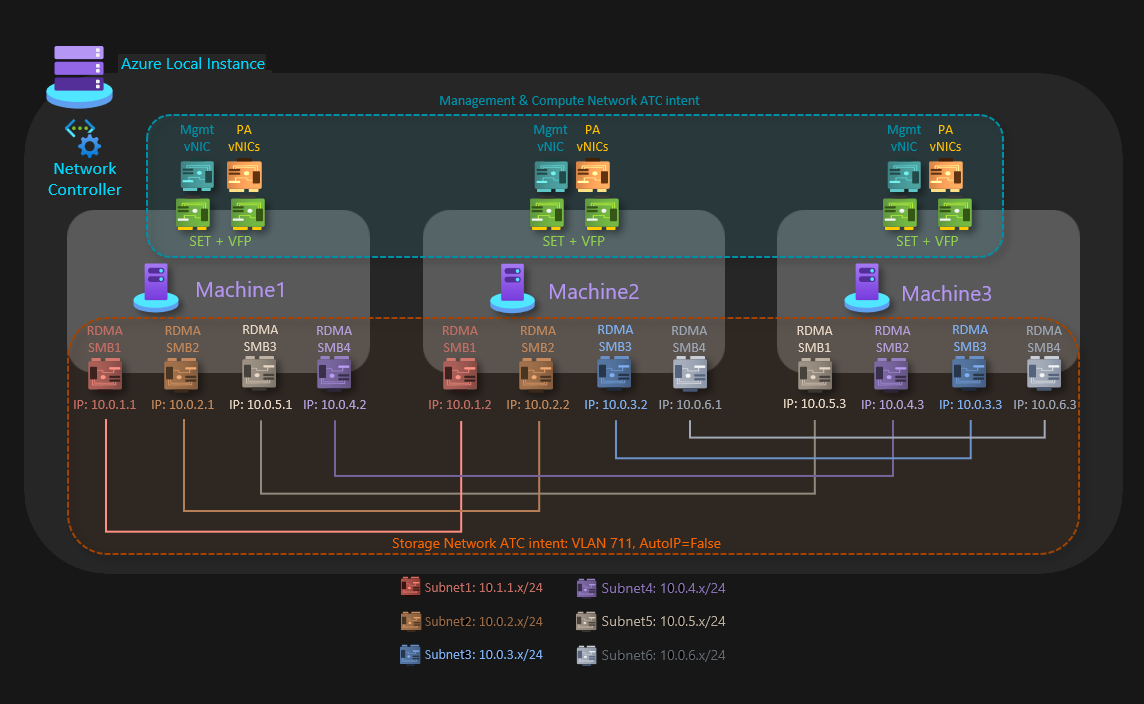1144x704 pixels.
Task: Click SET + VFP label on Machine3
Action: tap(927, 241)
